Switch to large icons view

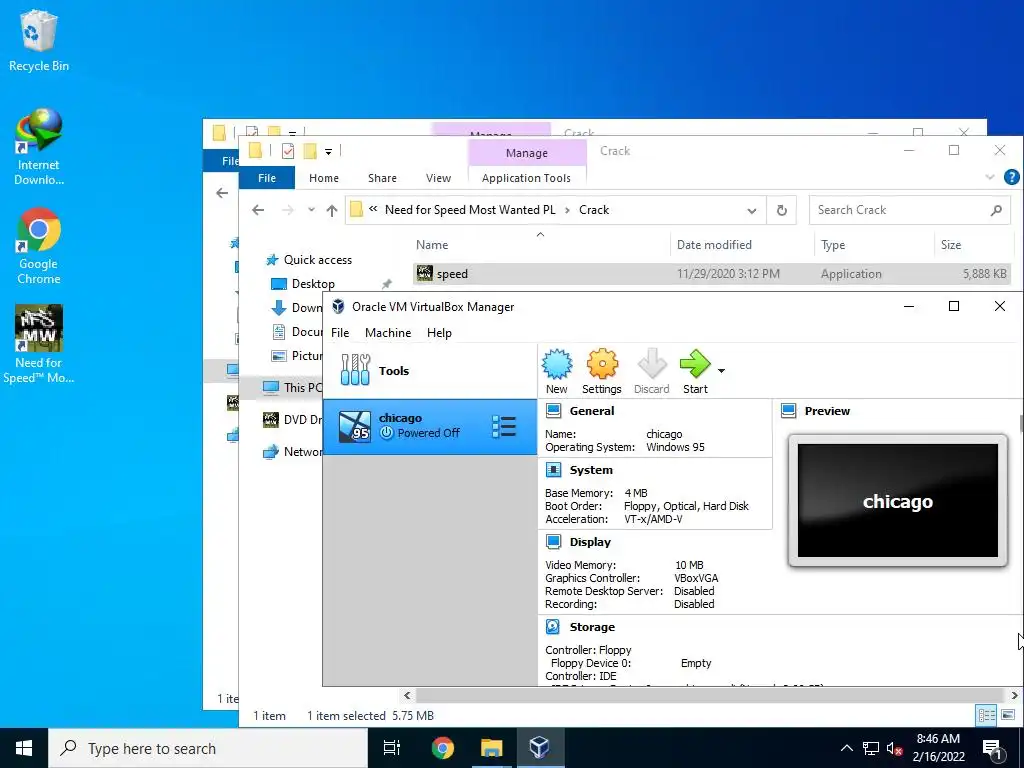point(1008,716)
